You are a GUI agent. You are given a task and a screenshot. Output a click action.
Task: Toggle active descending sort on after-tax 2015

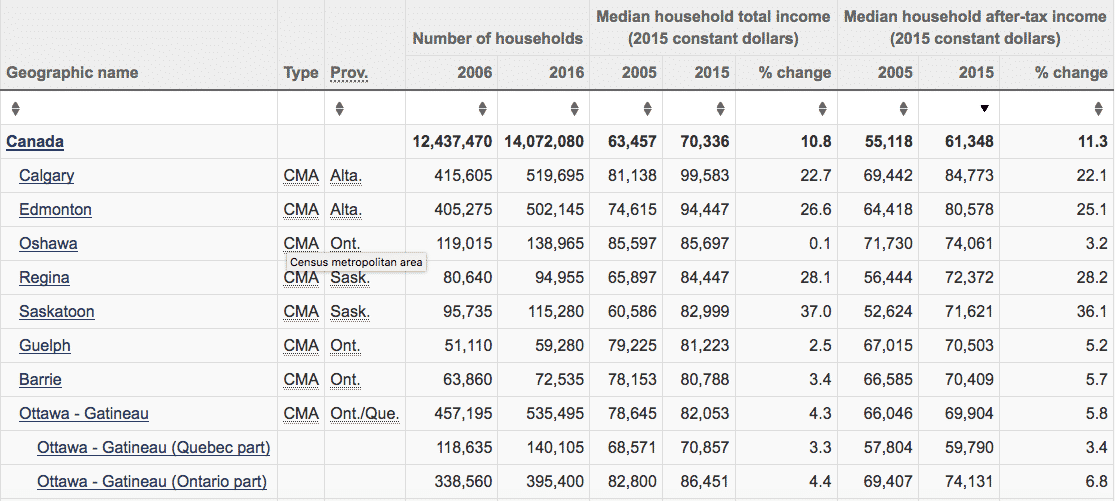pyautogui.click(x=984, y=109)
